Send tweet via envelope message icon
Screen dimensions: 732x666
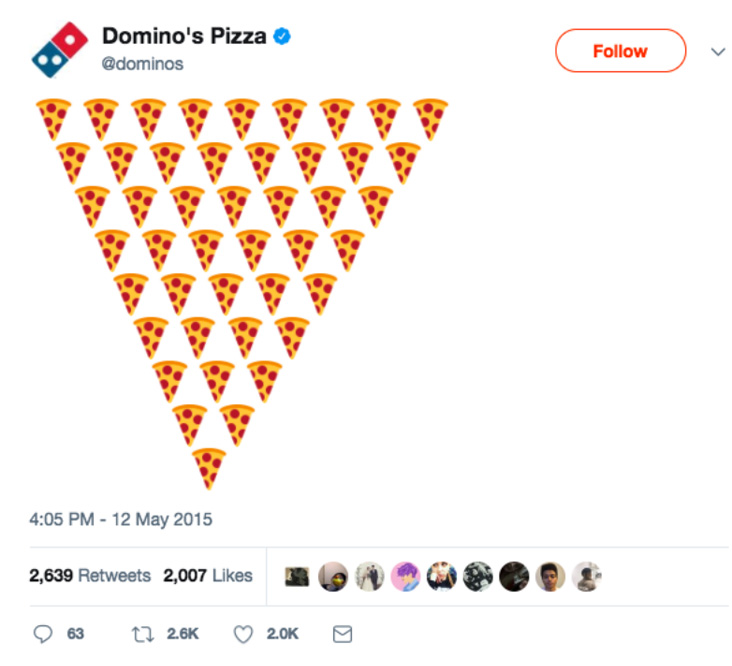342,634
